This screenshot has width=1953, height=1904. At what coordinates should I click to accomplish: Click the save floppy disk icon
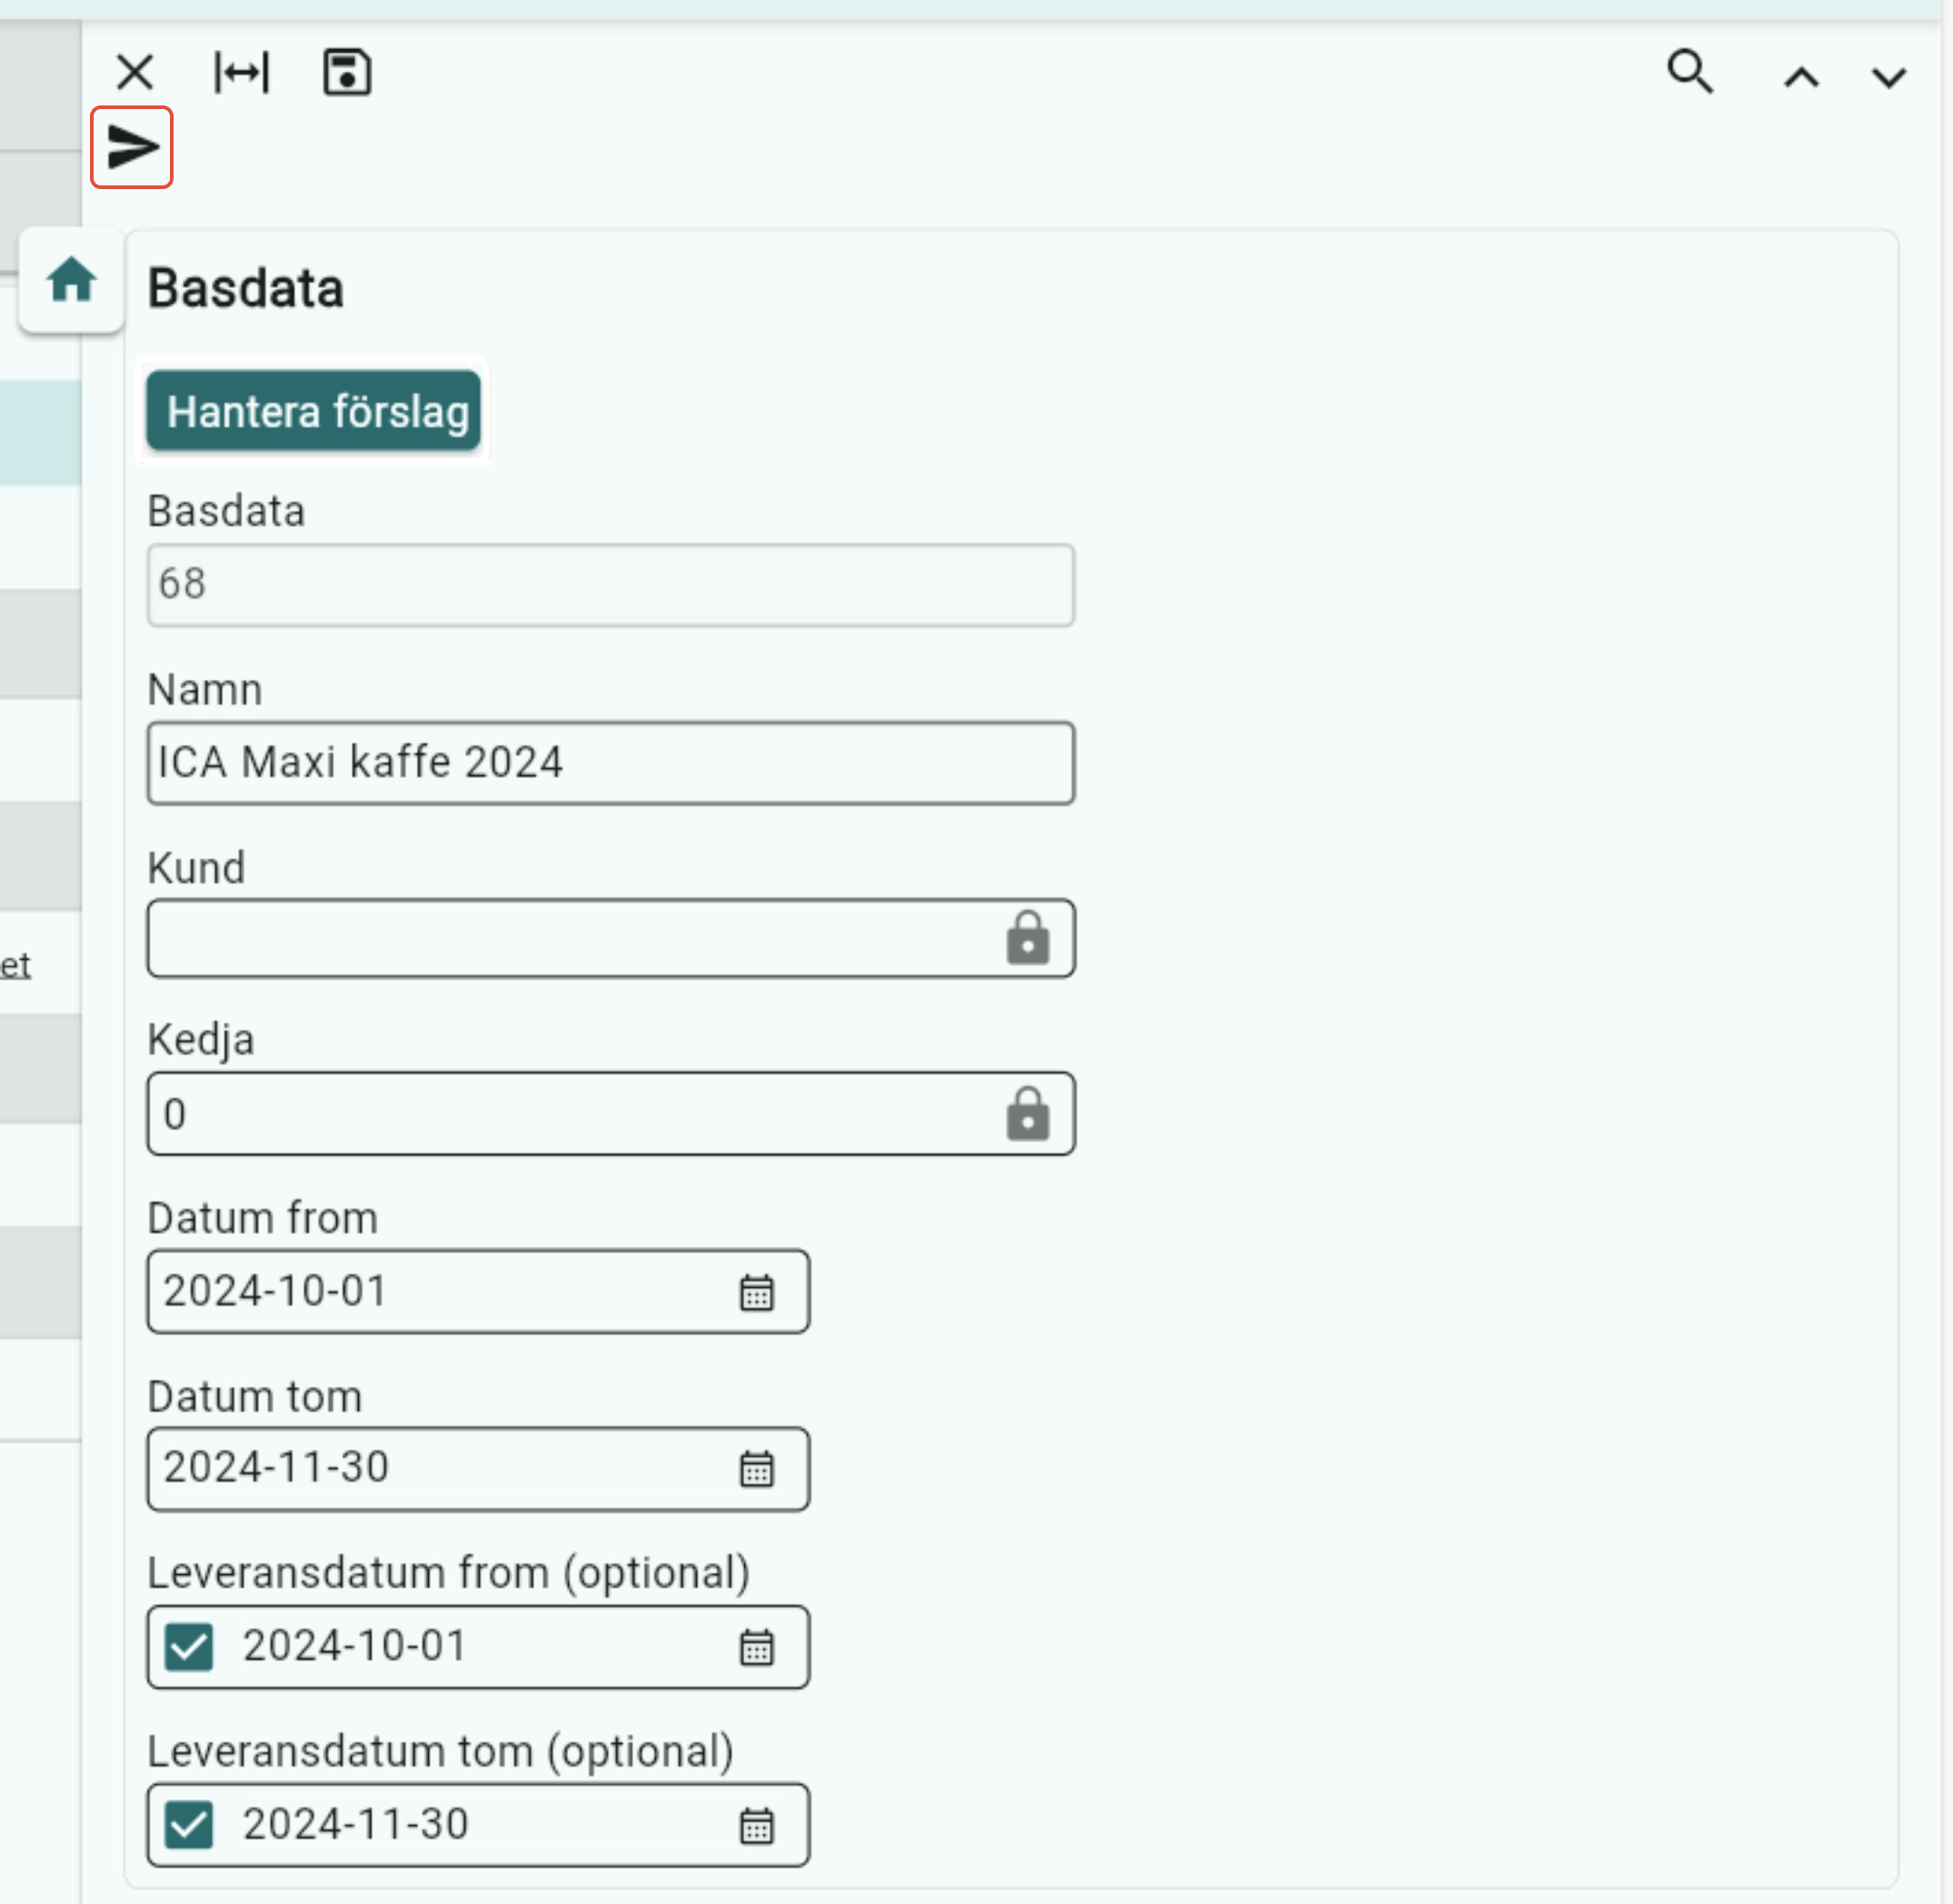(347, 73)
